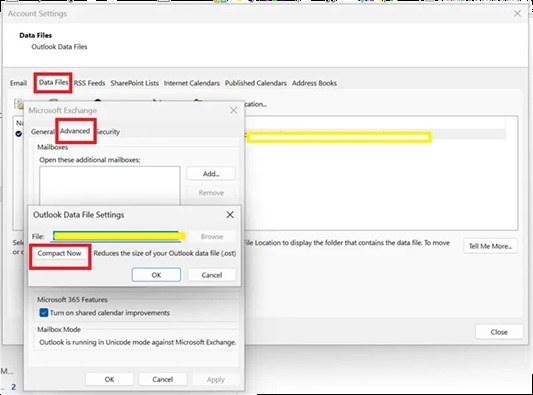This screenshot has height=395, width=533.
Task: Click the default data file checkmark icon
Action: [x=19, y=134]
